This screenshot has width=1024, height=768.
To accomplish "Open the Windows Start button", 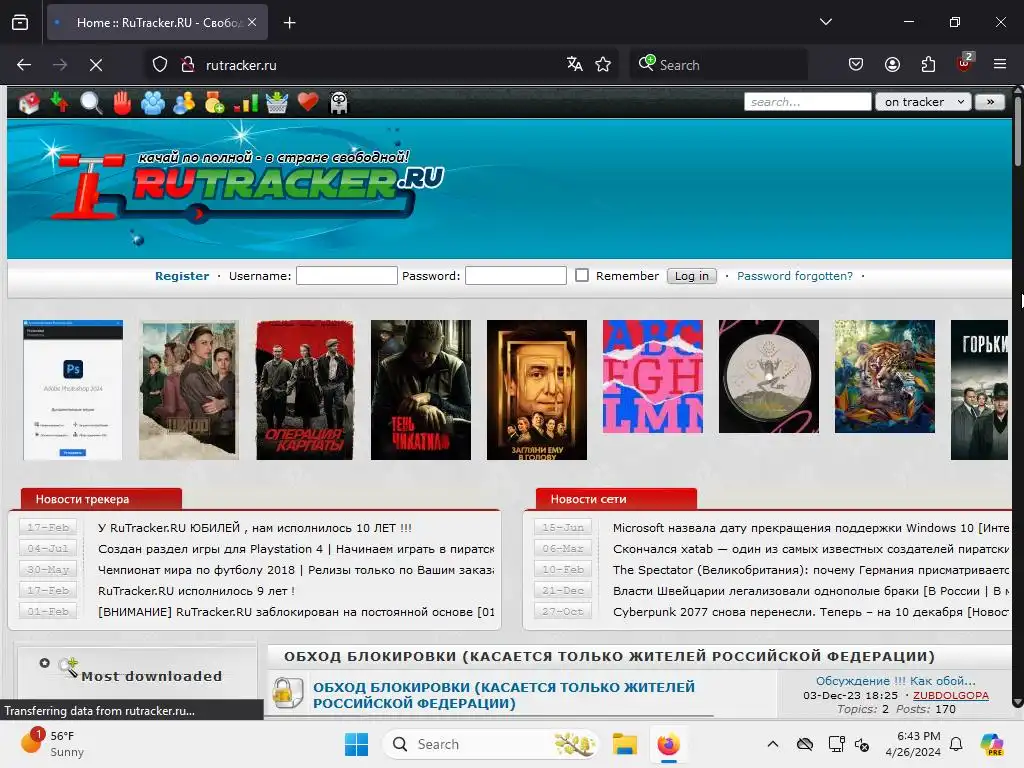I will [357, 744].
